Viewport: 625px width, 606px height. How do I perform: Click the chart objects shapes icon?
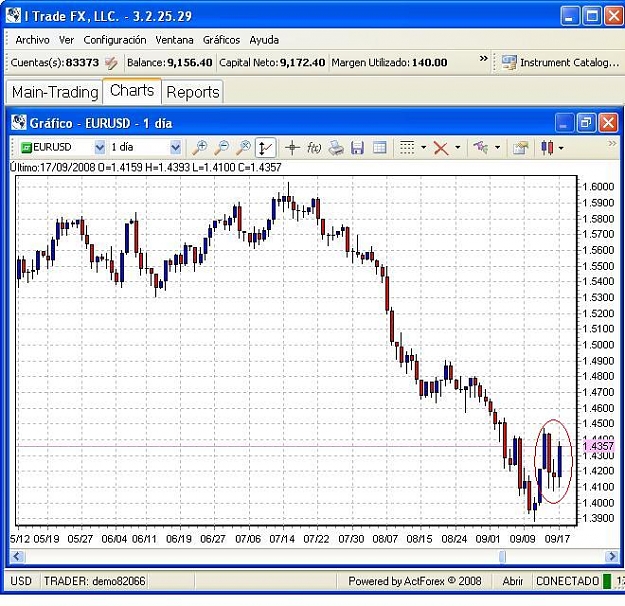pos(481,148)
